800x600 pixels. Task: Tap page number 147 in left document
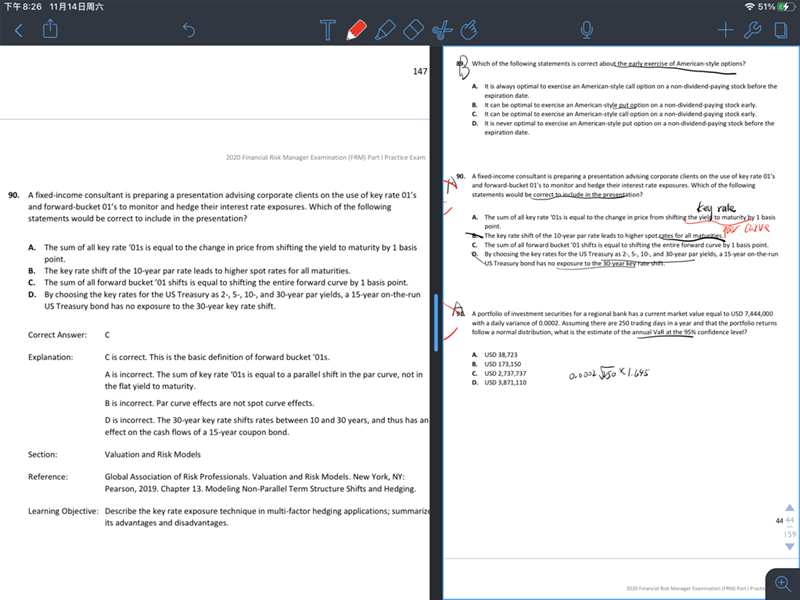click(420, 71)
